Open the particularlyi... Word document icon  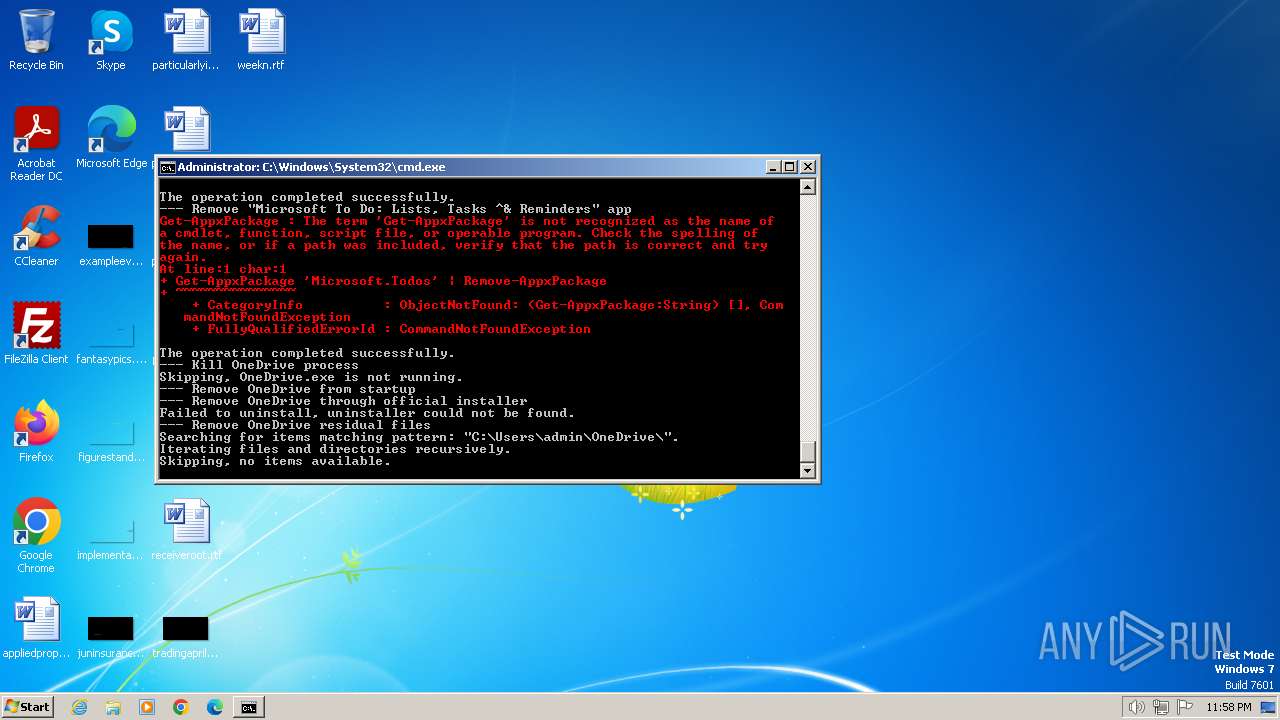(186, 40)
